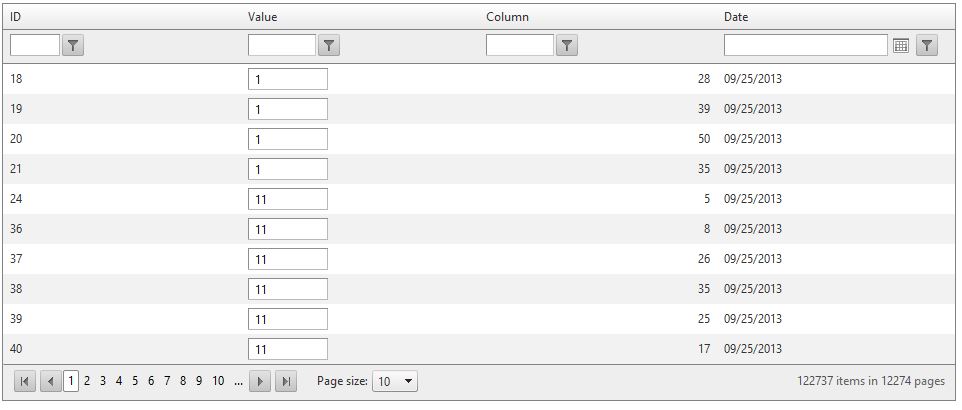This screenshot has width=962, height=410.
Task: Go to page 2
Action: (x=87, y=381)
